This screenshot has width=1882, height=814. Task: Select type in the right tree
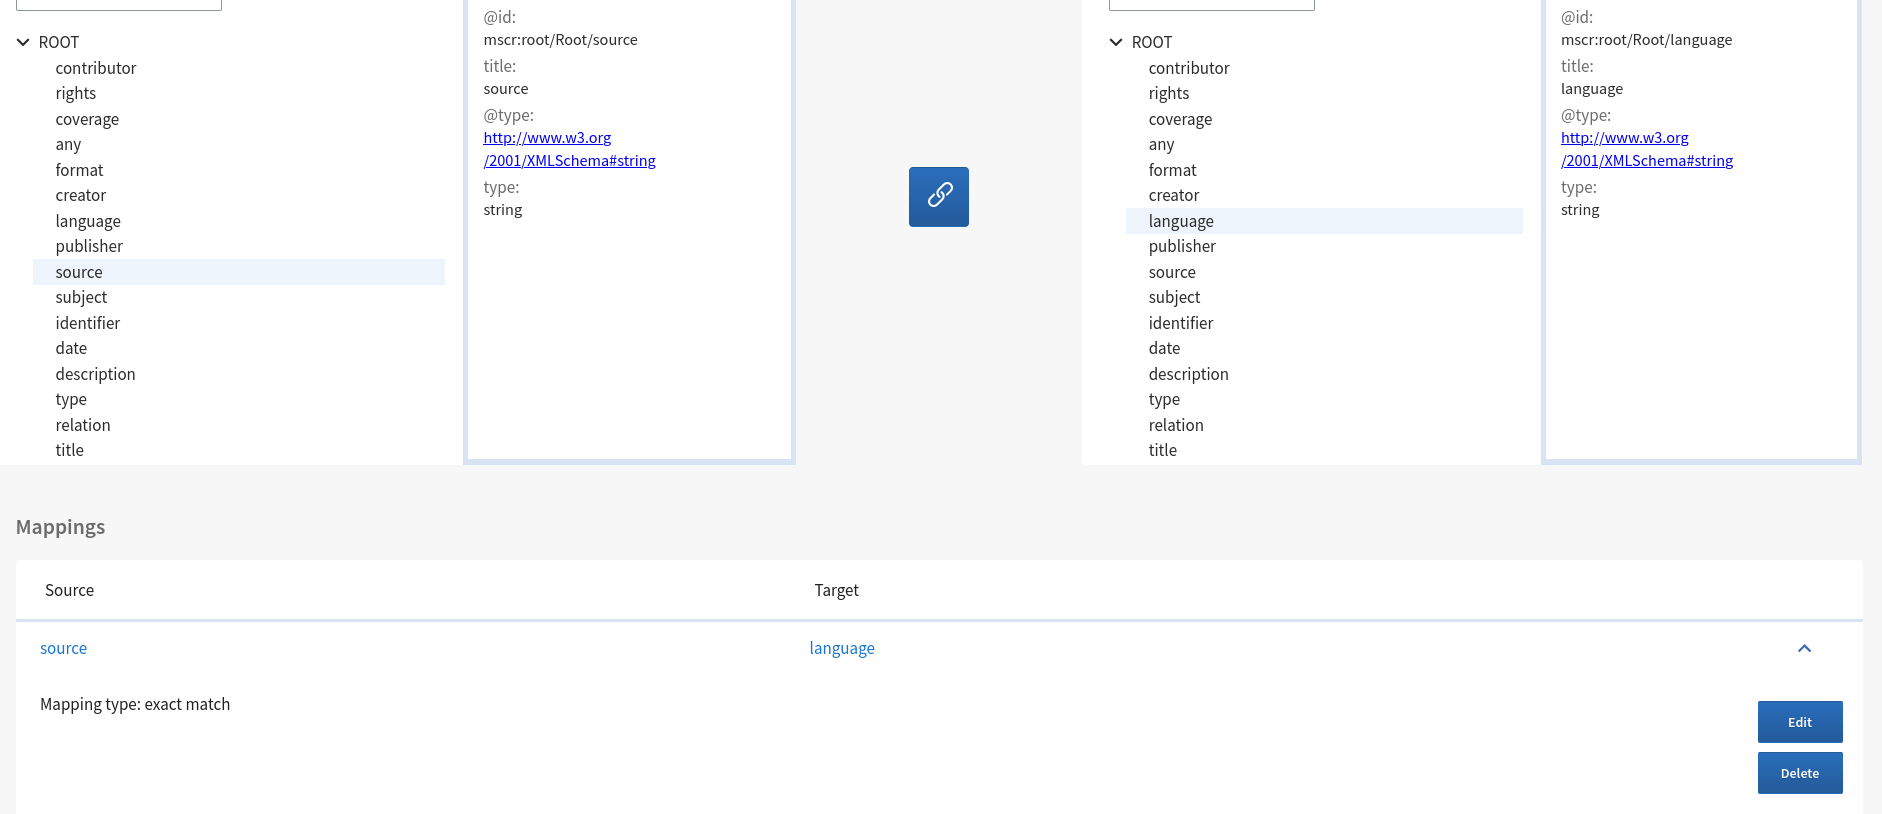coord(1164,399)
